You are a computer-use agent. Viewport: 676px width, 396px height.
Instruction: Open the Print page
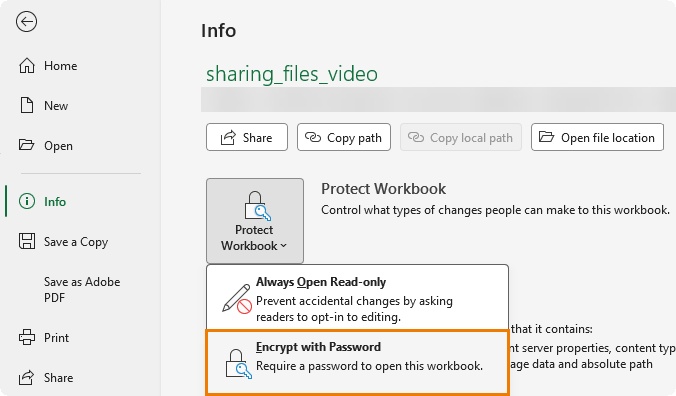pos(44,337)
